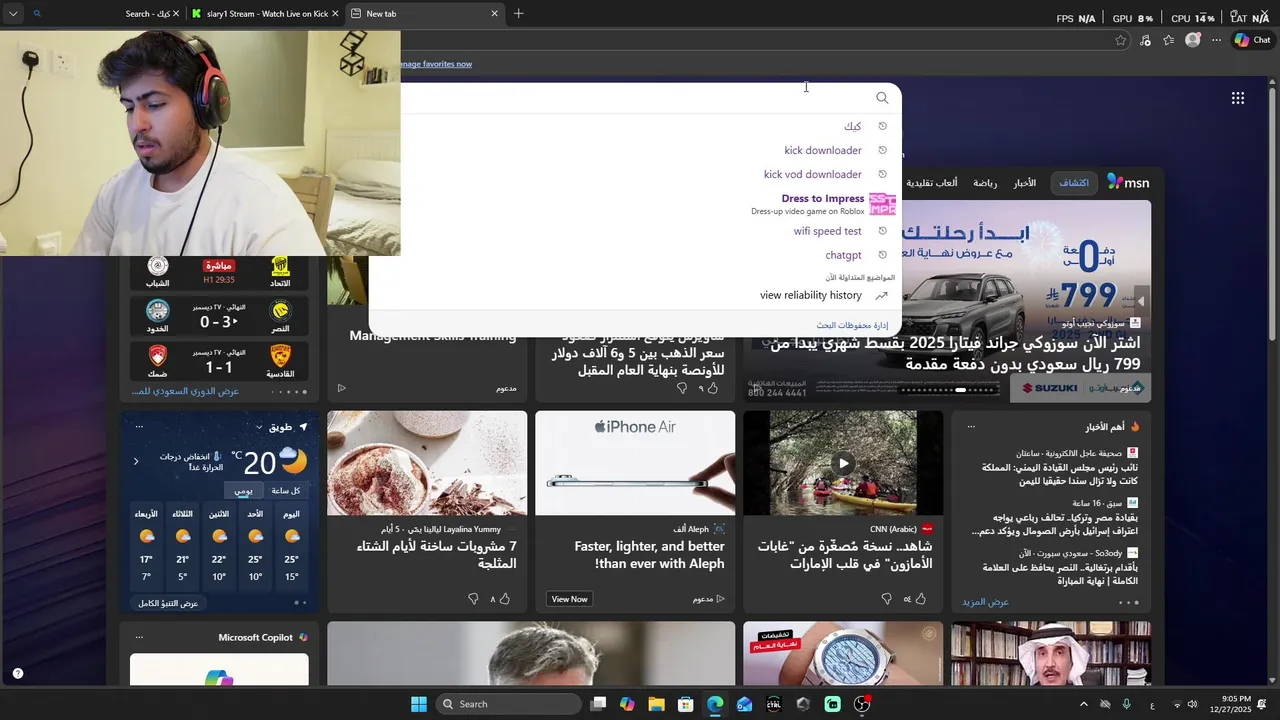1280x720 pixels.
Task: Open more options on Microsoft Copilot card
Action: 139,637
